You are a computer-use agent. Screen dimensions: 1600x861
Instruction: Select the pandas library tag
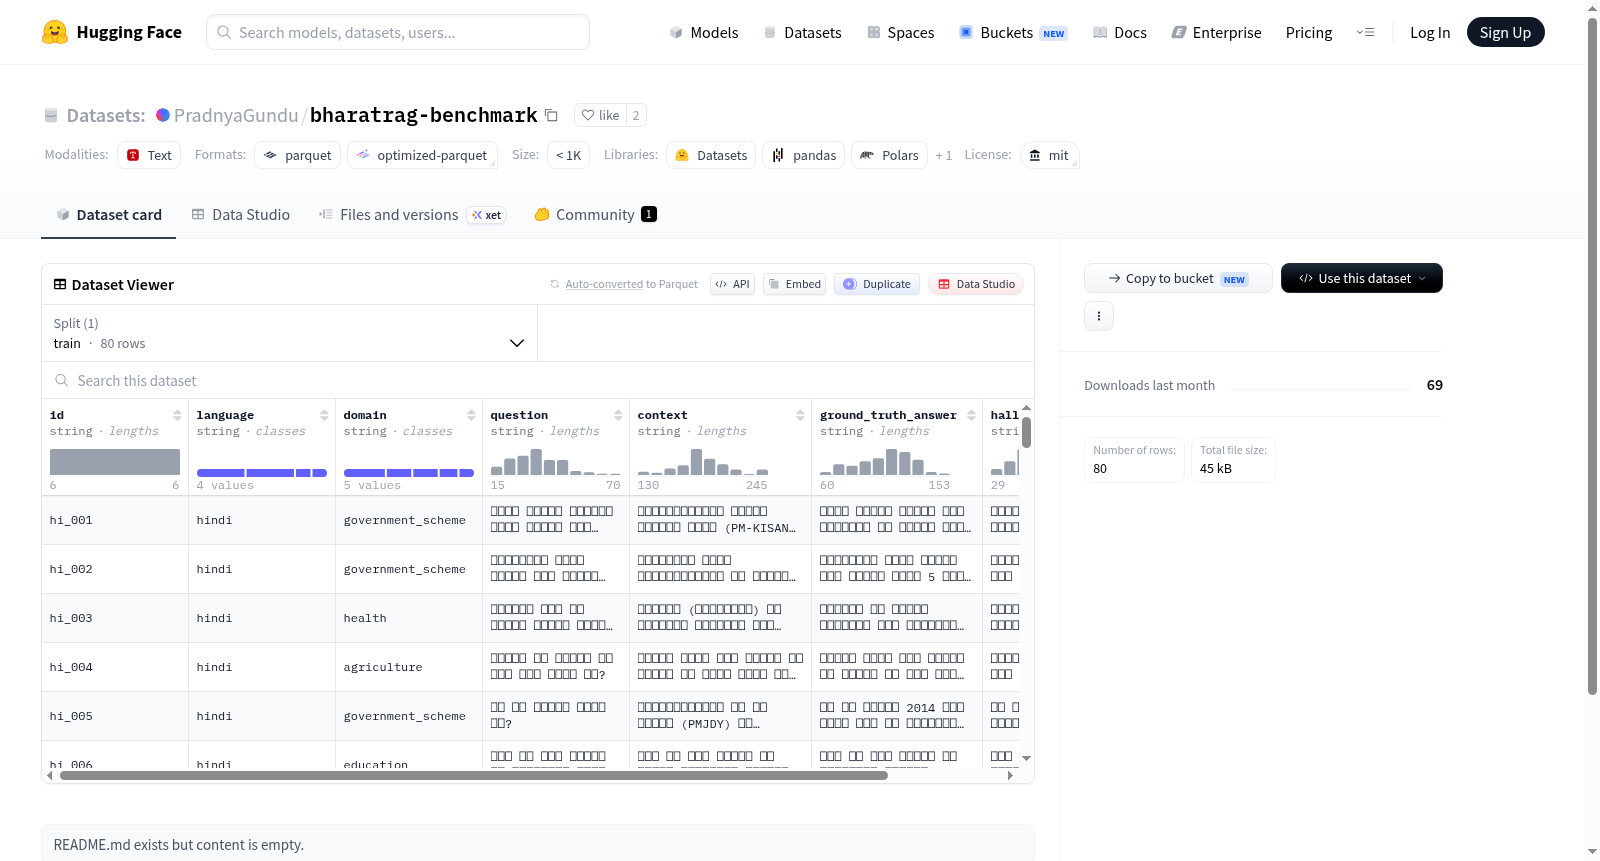(804, 155)
